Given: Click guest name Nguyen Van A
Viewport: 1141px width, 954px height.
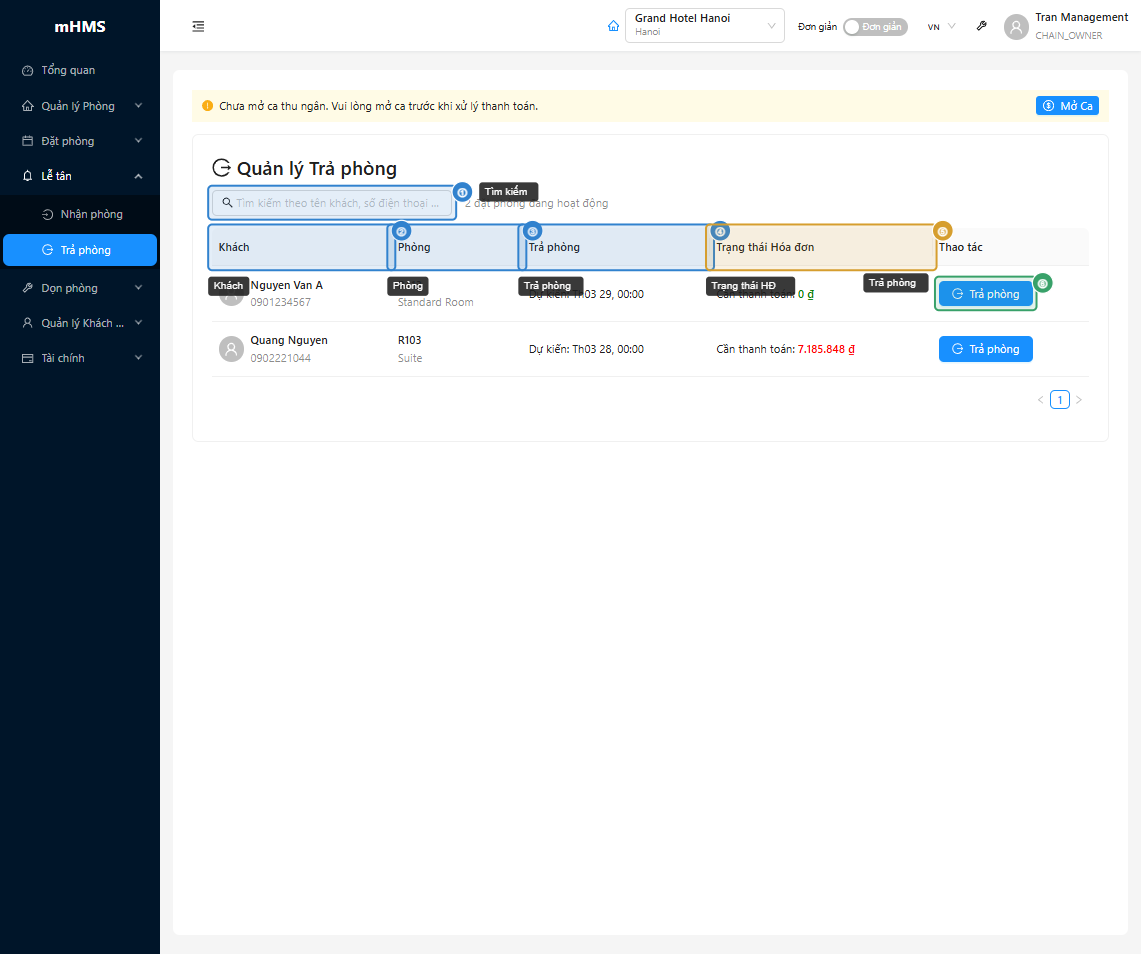Looking at the screenshot, I should pyautogui.click(x=287, y=285).
